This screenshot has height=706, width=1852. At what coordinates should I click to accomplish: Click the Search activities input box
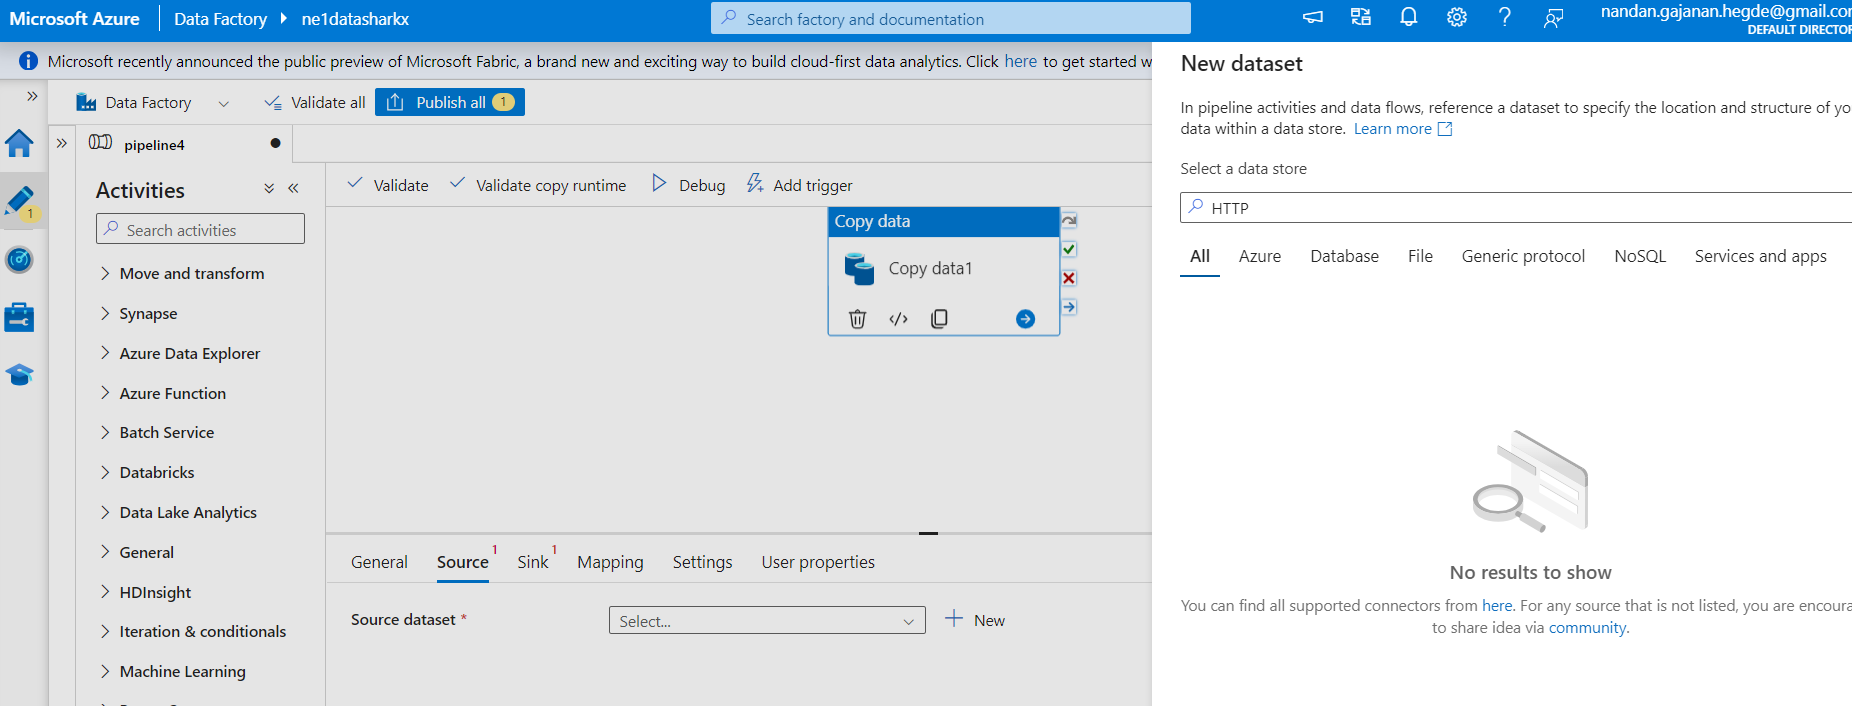[x=200, y=229]
